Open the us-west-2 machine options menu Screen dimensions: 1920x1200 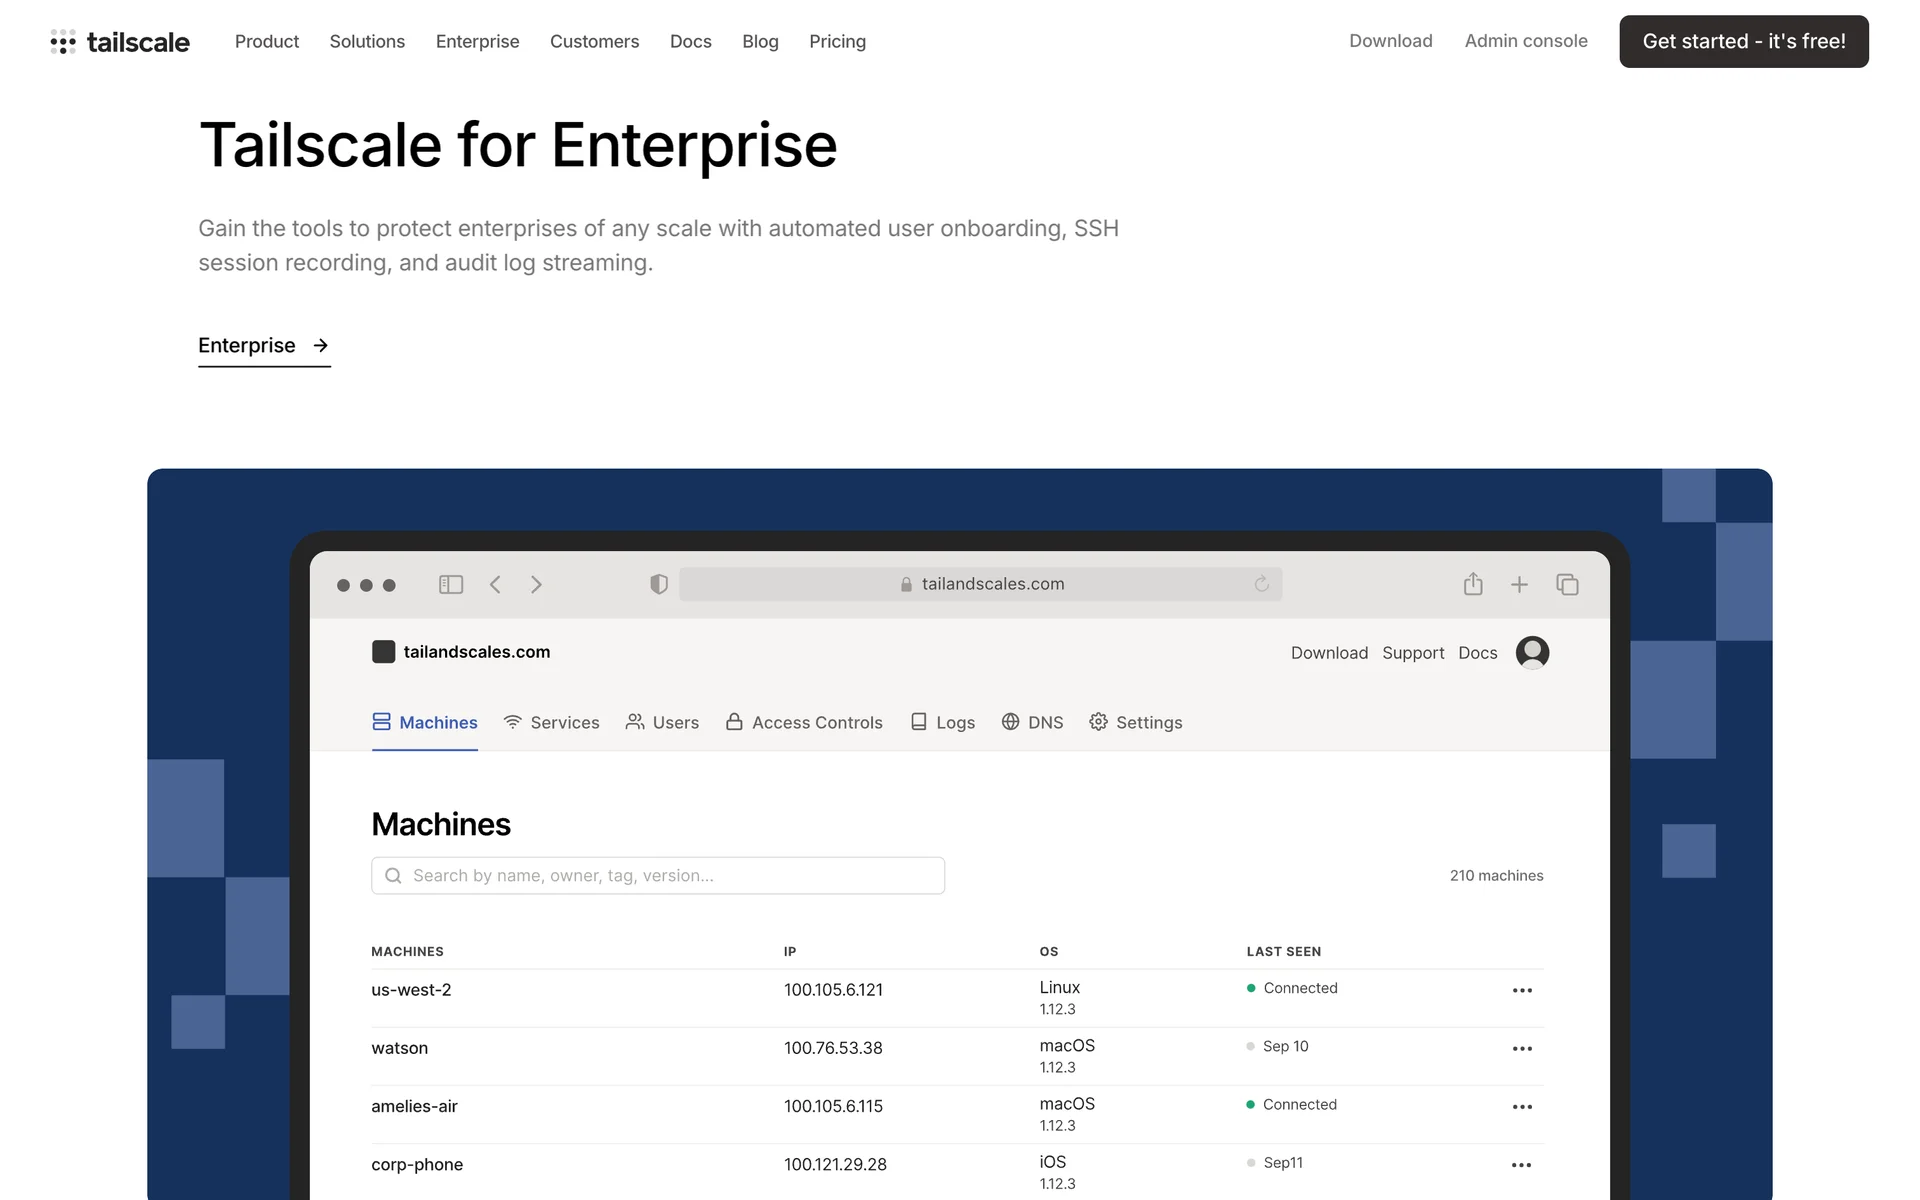tap(1522, 990)
